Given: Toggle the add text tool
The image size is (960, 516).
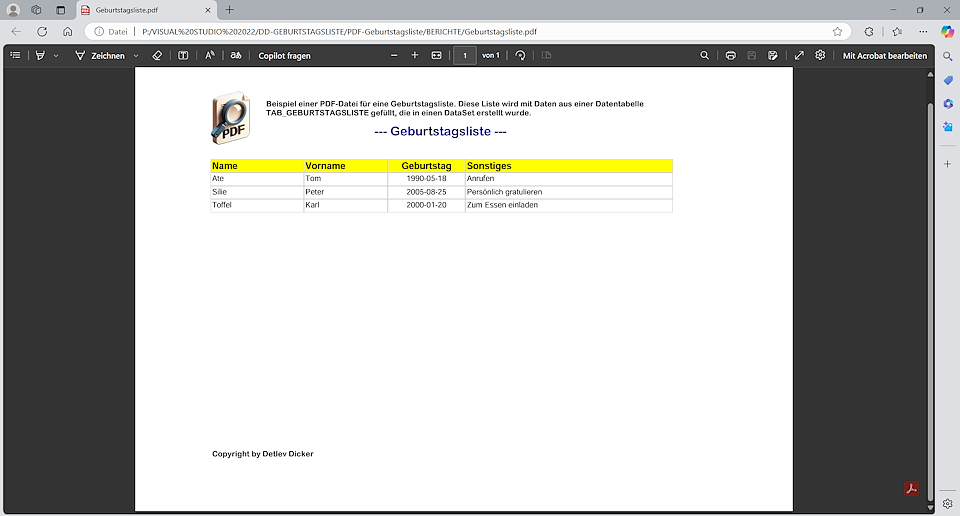Looking at the screenshot, I should click(183, 56).
